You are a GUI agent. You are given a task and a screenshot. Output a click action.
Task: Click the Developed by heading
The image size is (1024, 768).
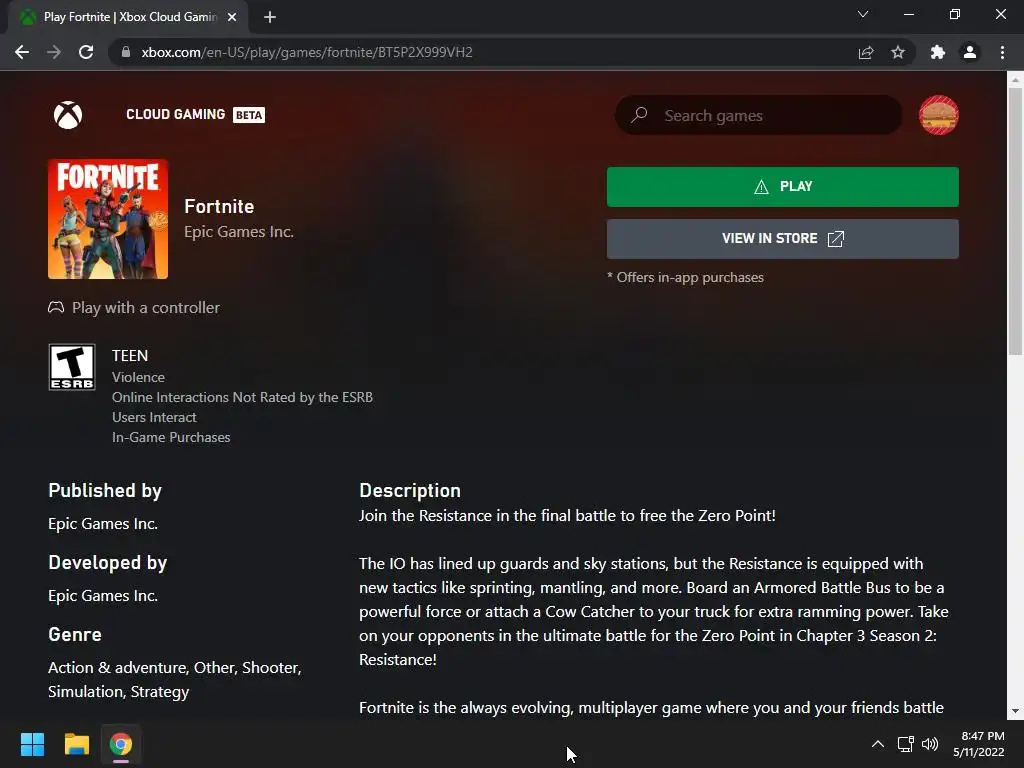pyautogui.click(x=107, y=562)
